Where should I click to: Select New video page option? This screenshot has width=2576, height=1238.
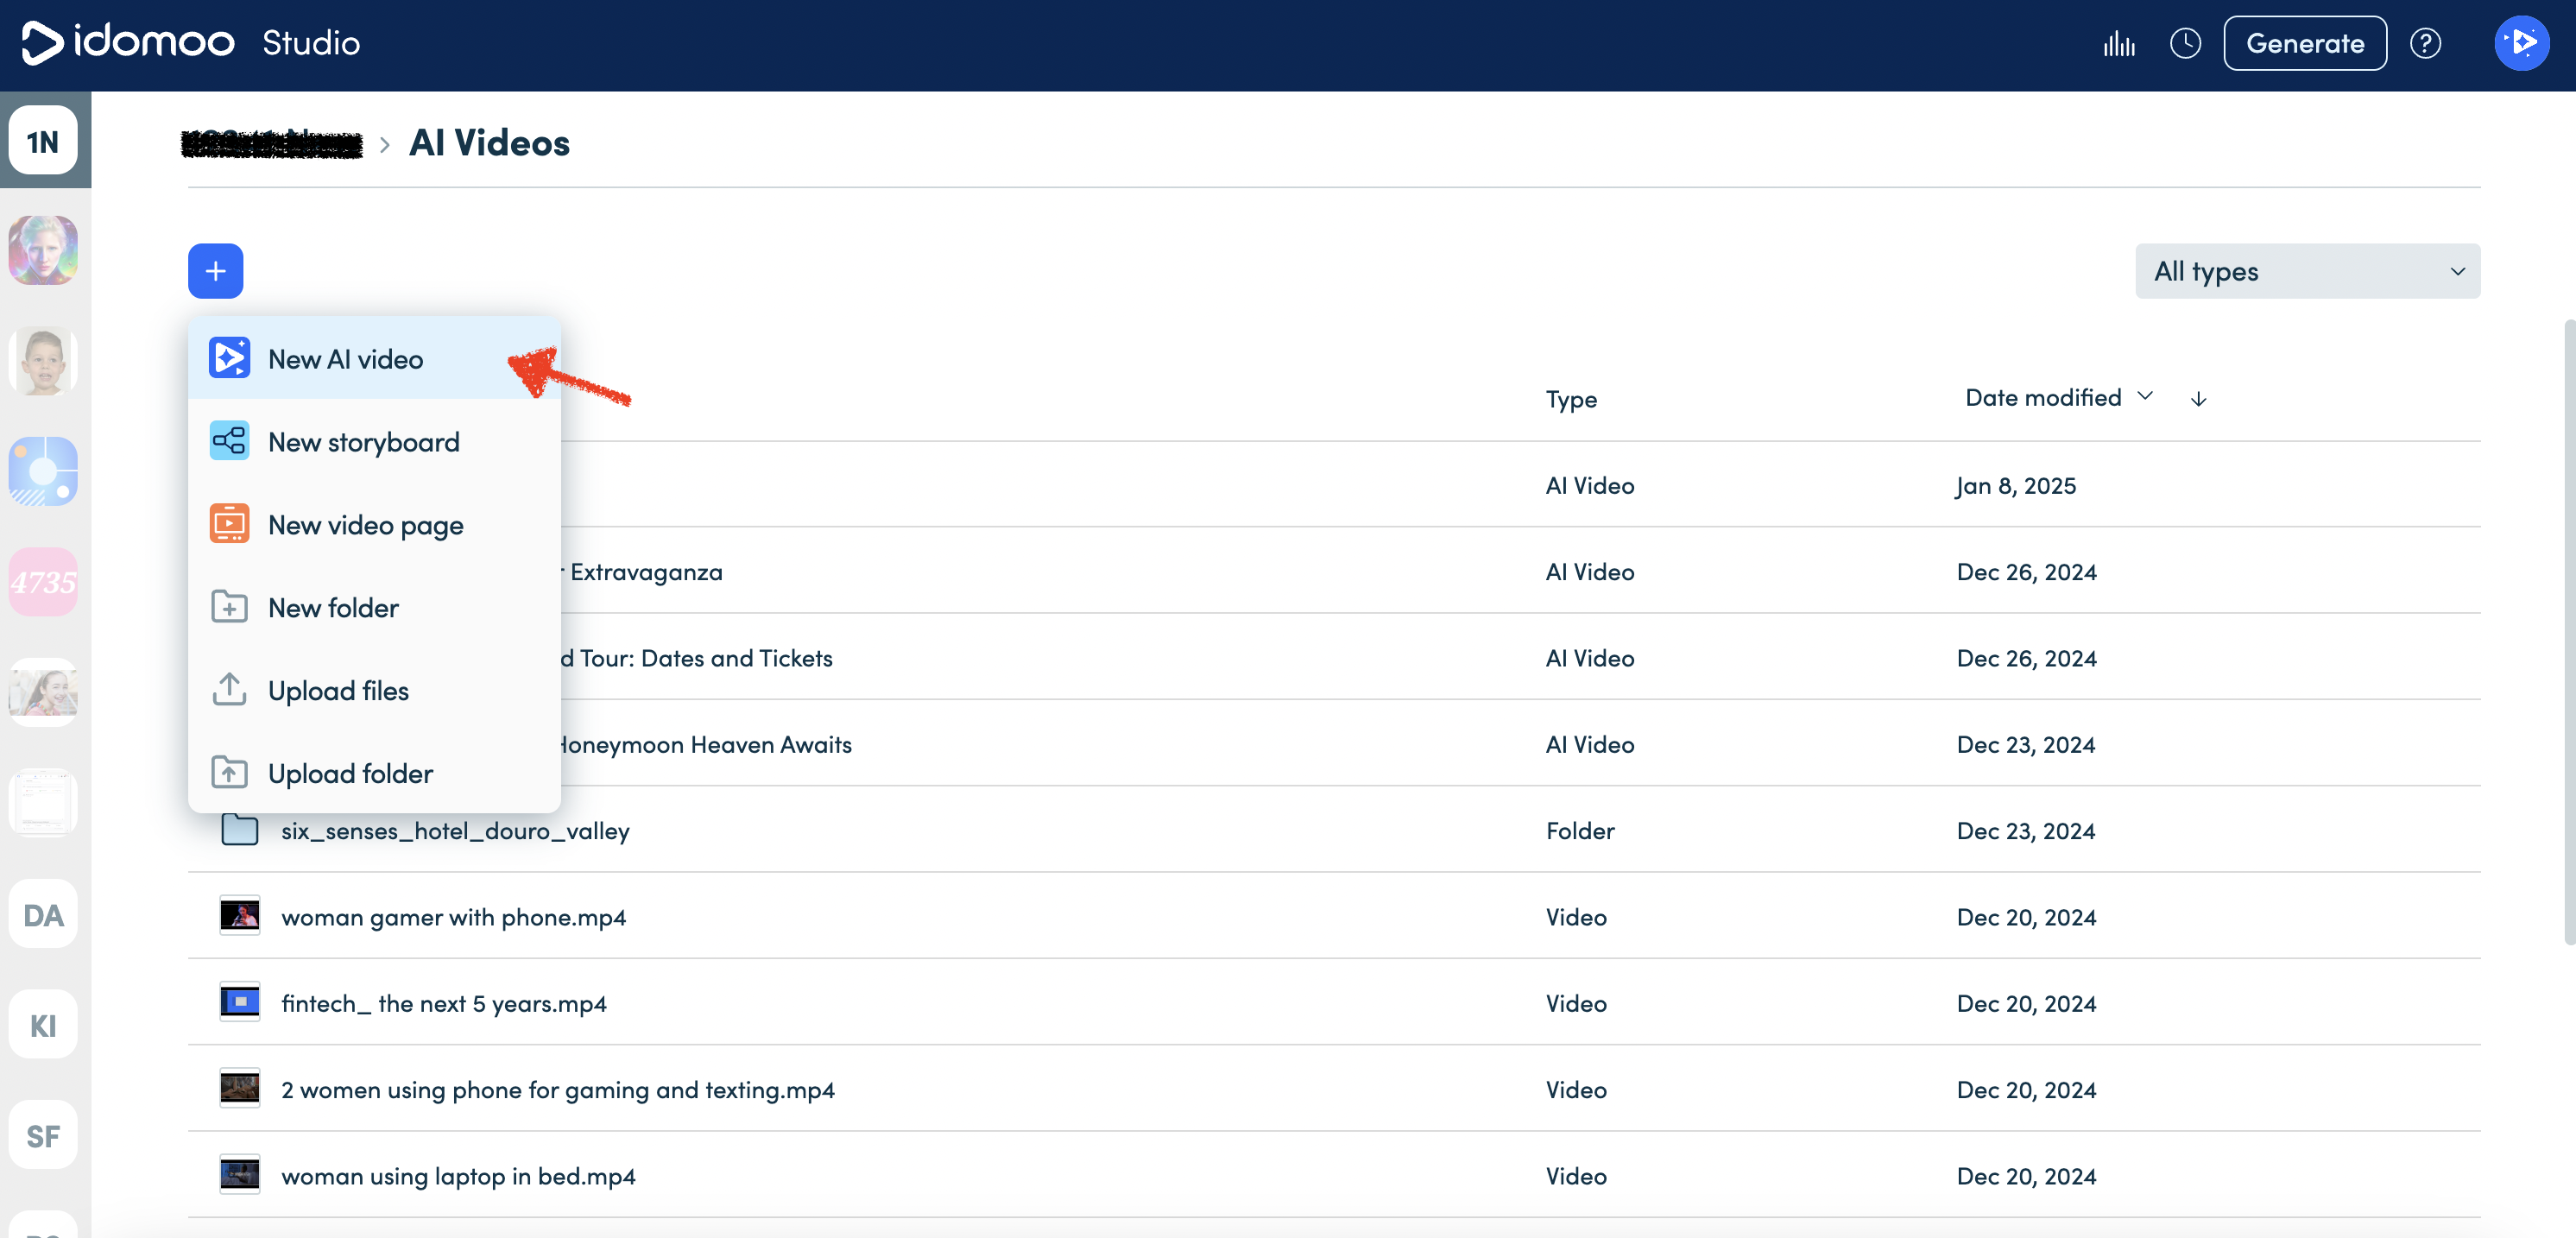365,525
